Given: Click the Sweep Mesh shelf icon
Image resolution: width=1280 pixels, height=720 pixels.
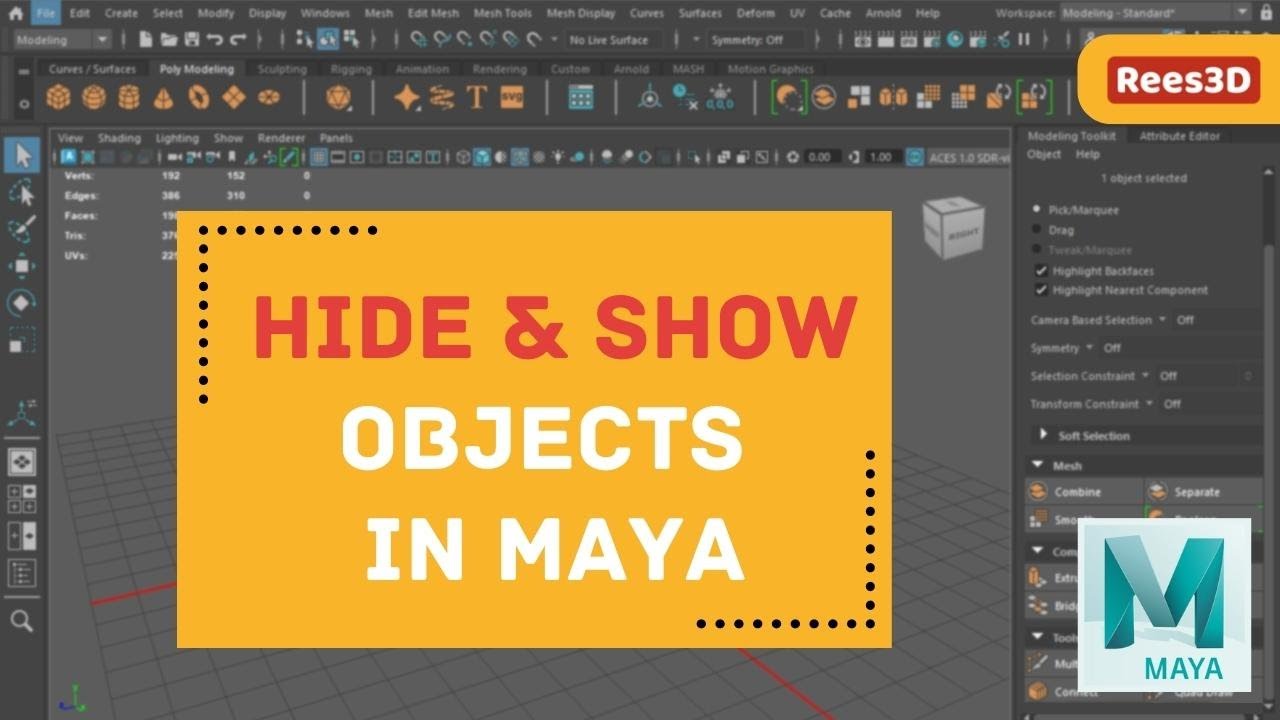Looking at the screenshot, I should [x=442, y=97].
